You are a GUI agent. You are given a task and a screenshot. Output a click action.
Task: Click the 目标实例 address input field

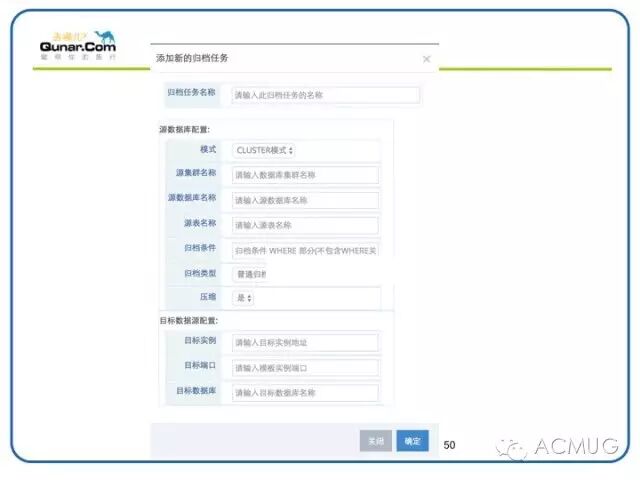click(x=305, y=342)
